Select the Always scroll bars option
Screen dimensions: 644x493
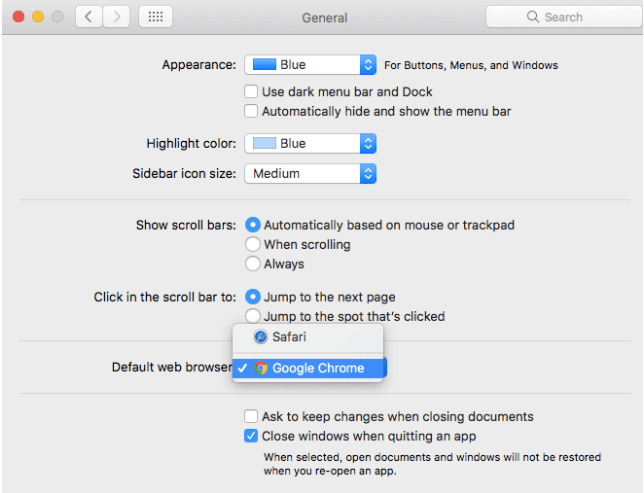point(253,264)
